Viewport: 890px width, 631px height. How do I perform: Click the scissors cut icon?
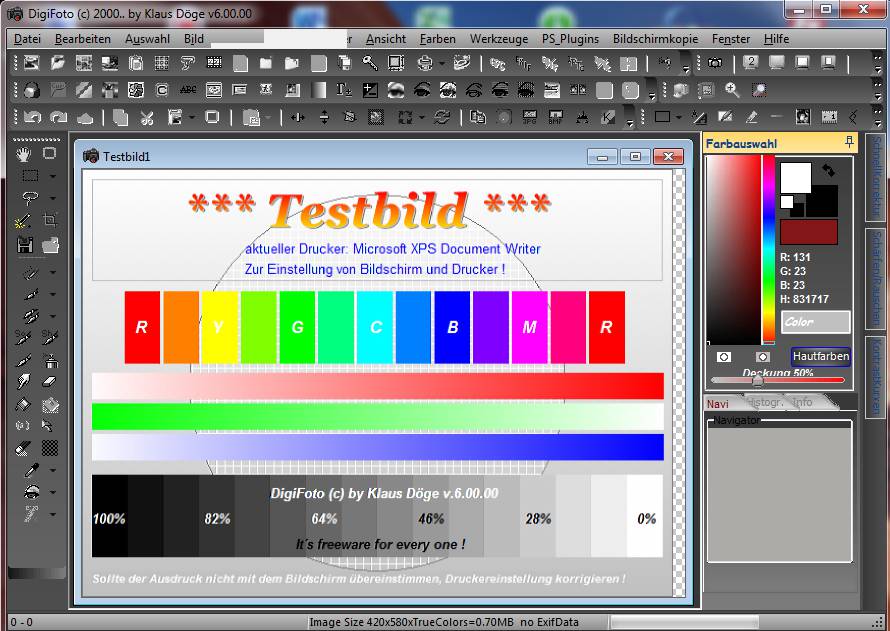146,118
